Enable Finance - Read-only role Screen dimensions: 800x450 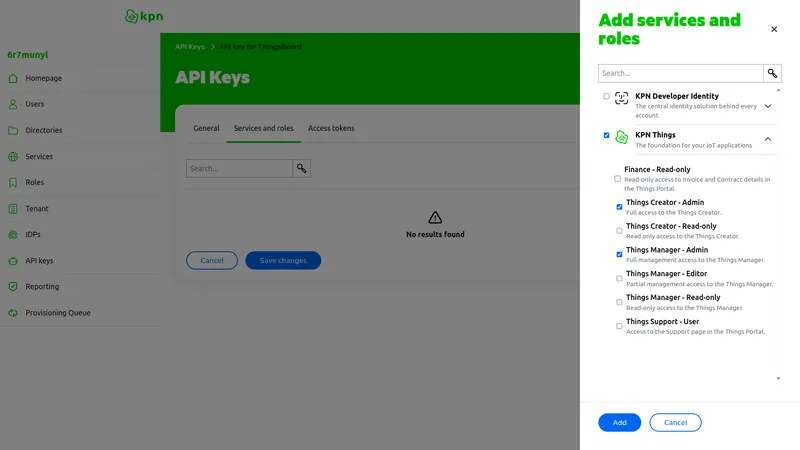coord(617,179)
